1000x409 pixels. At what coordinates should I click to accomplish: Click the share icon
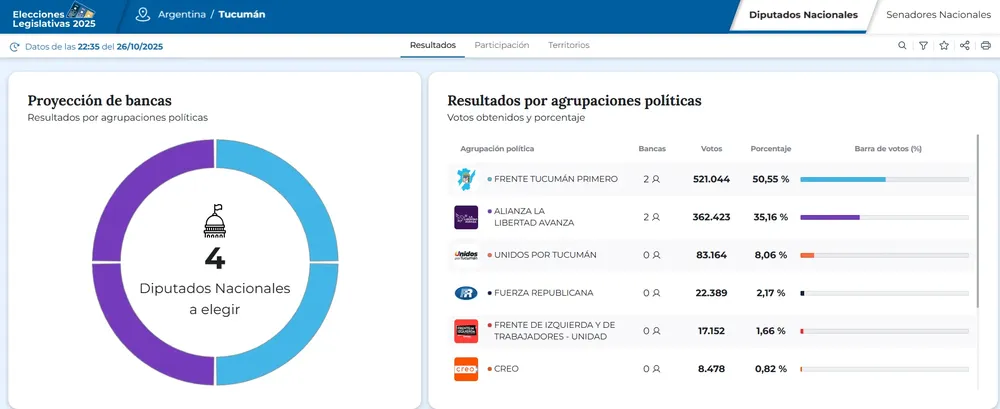coord(965,46)
